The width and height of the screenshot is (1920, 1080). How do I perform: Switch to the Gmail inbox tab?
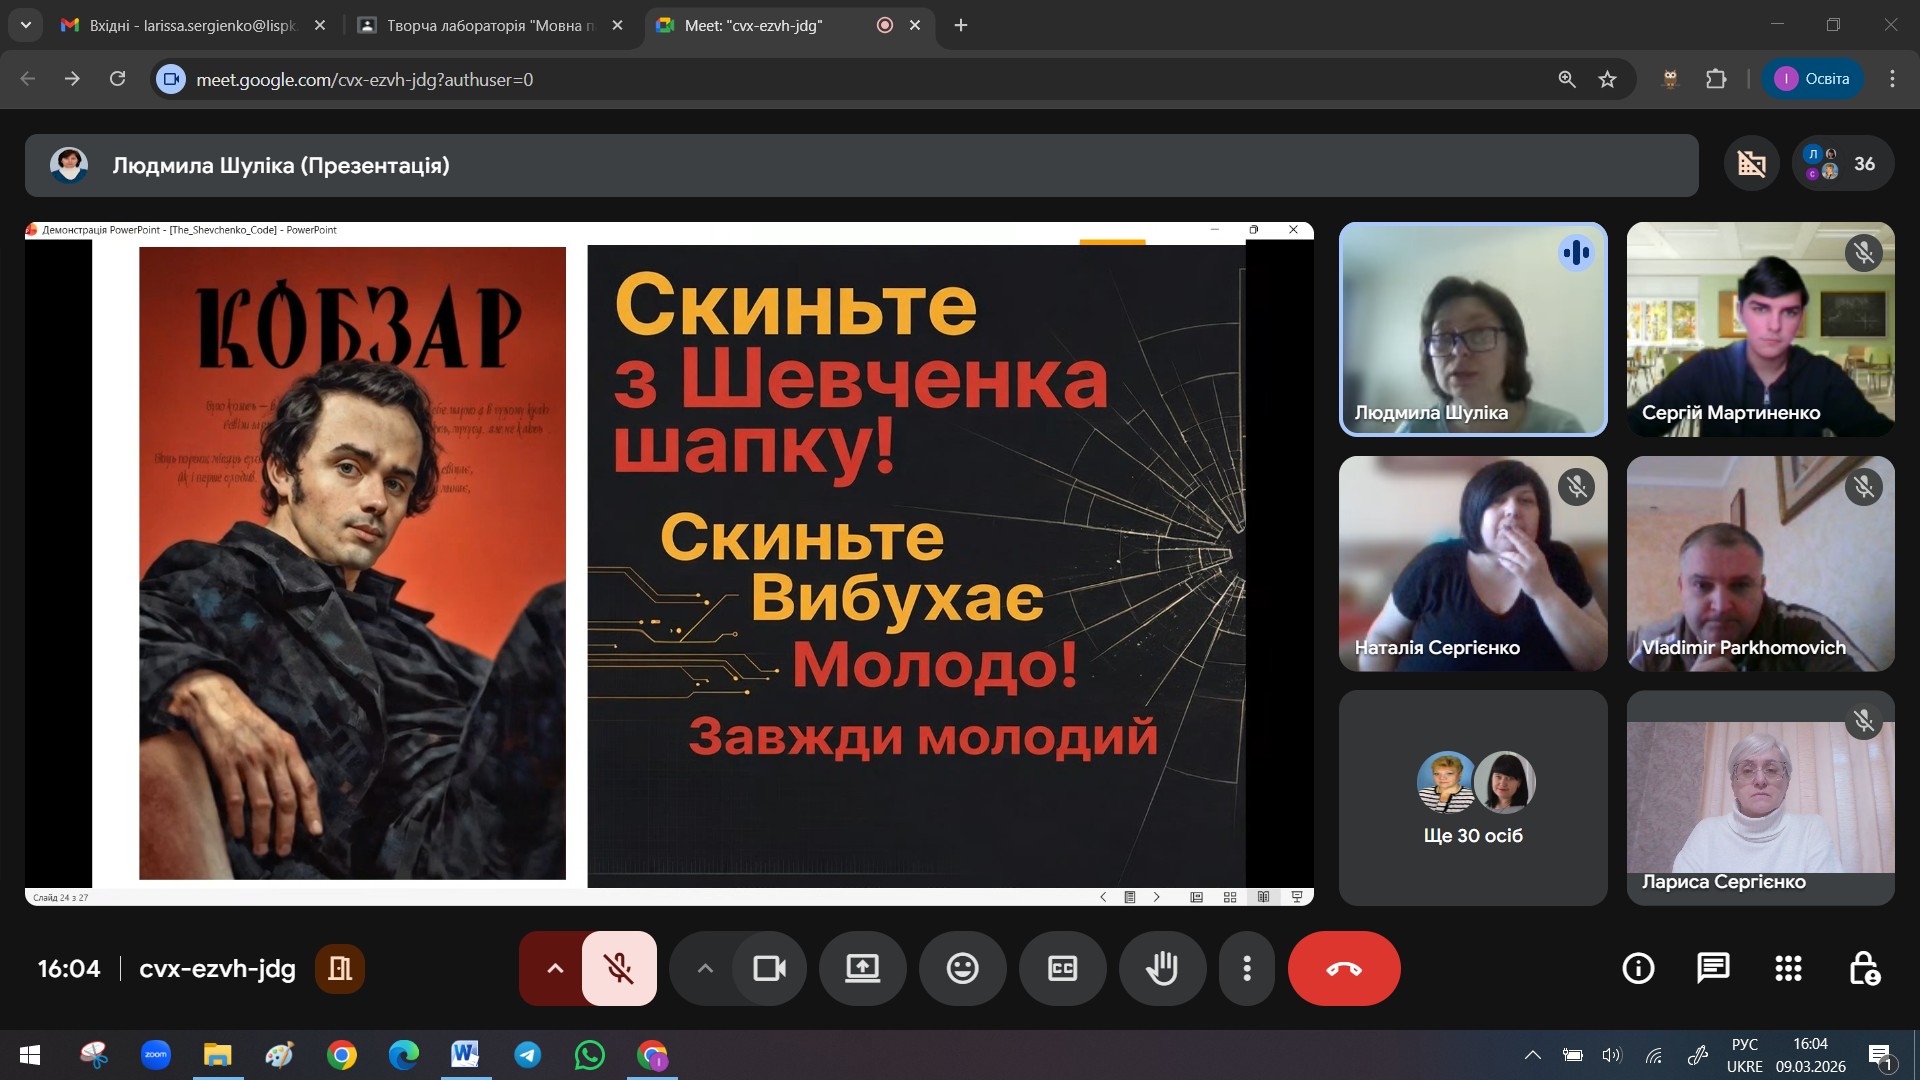click(190, 25)
